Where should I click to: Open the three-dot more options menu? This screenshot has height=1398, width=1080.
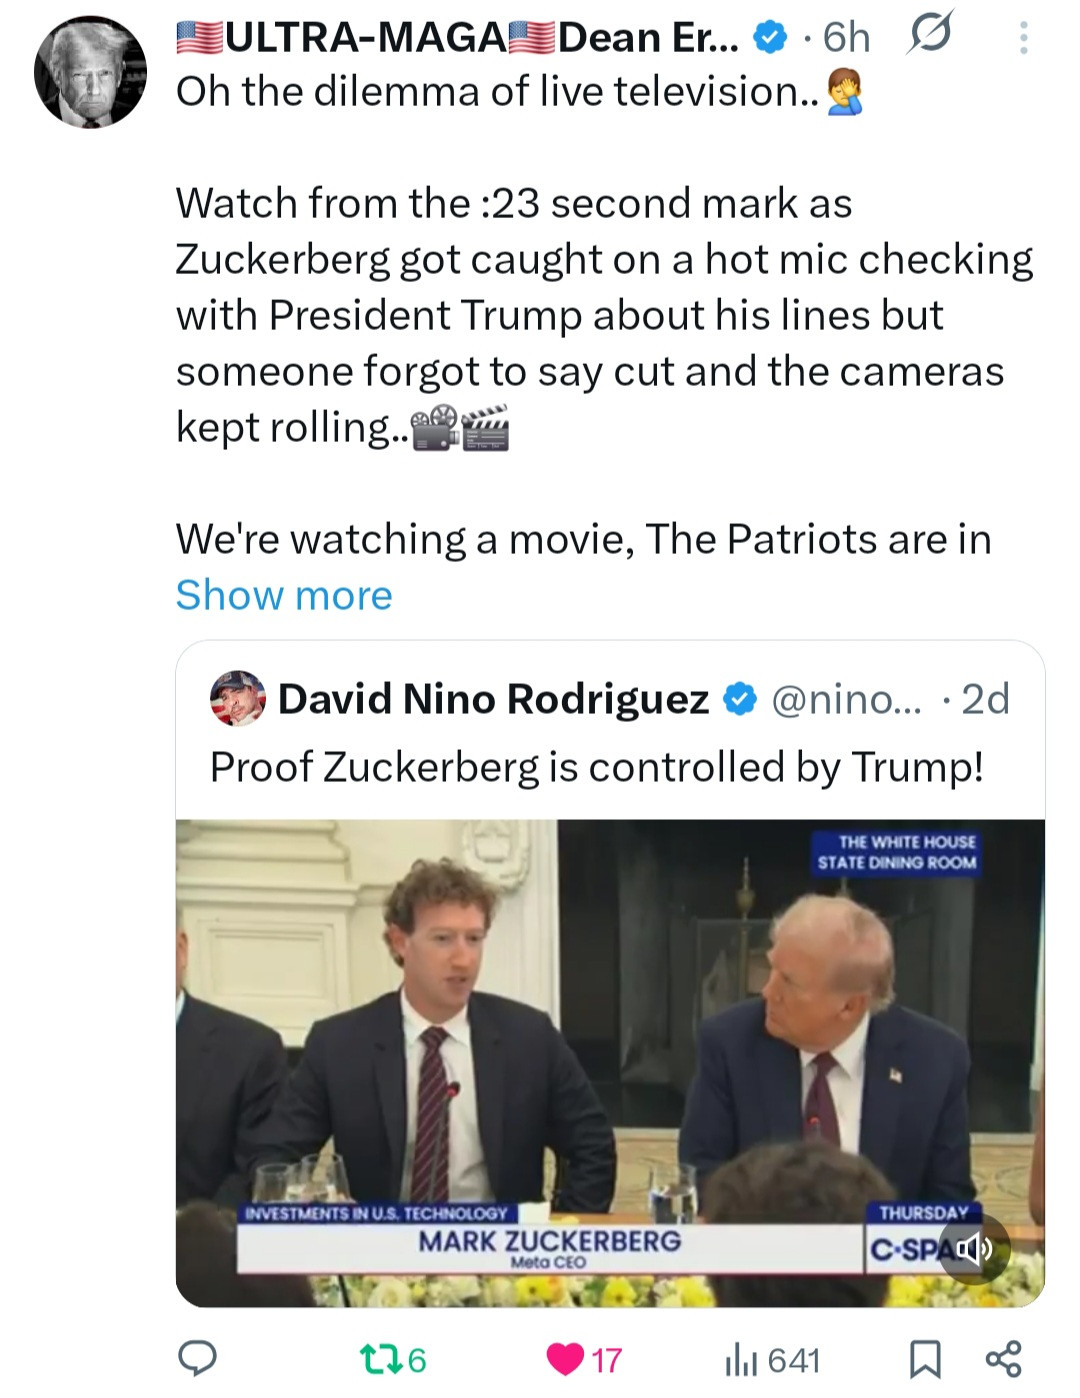pos(1022,38)
